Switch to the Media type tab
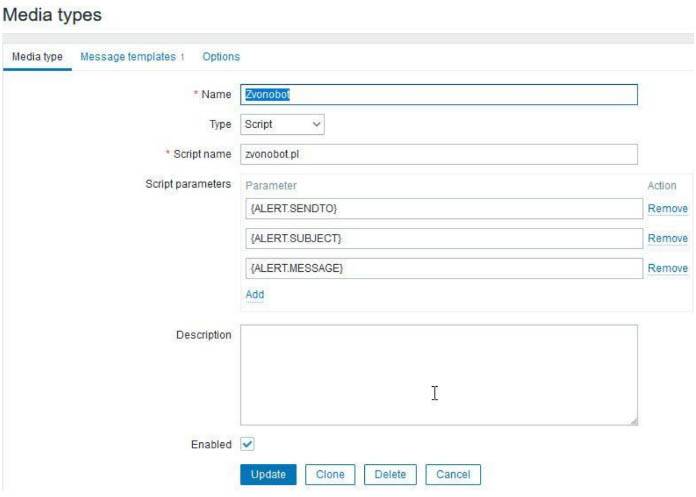Viewport: 696px width, 497px height. coord(37,57)
